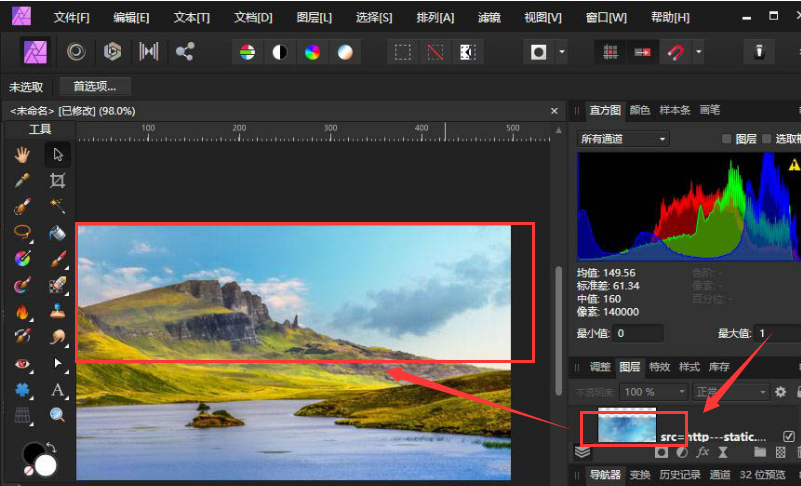Toggle Move By Whole Pixels icon
Image resolution: width=801 pixels, height=486 pixels.
[x=643, y=52]
